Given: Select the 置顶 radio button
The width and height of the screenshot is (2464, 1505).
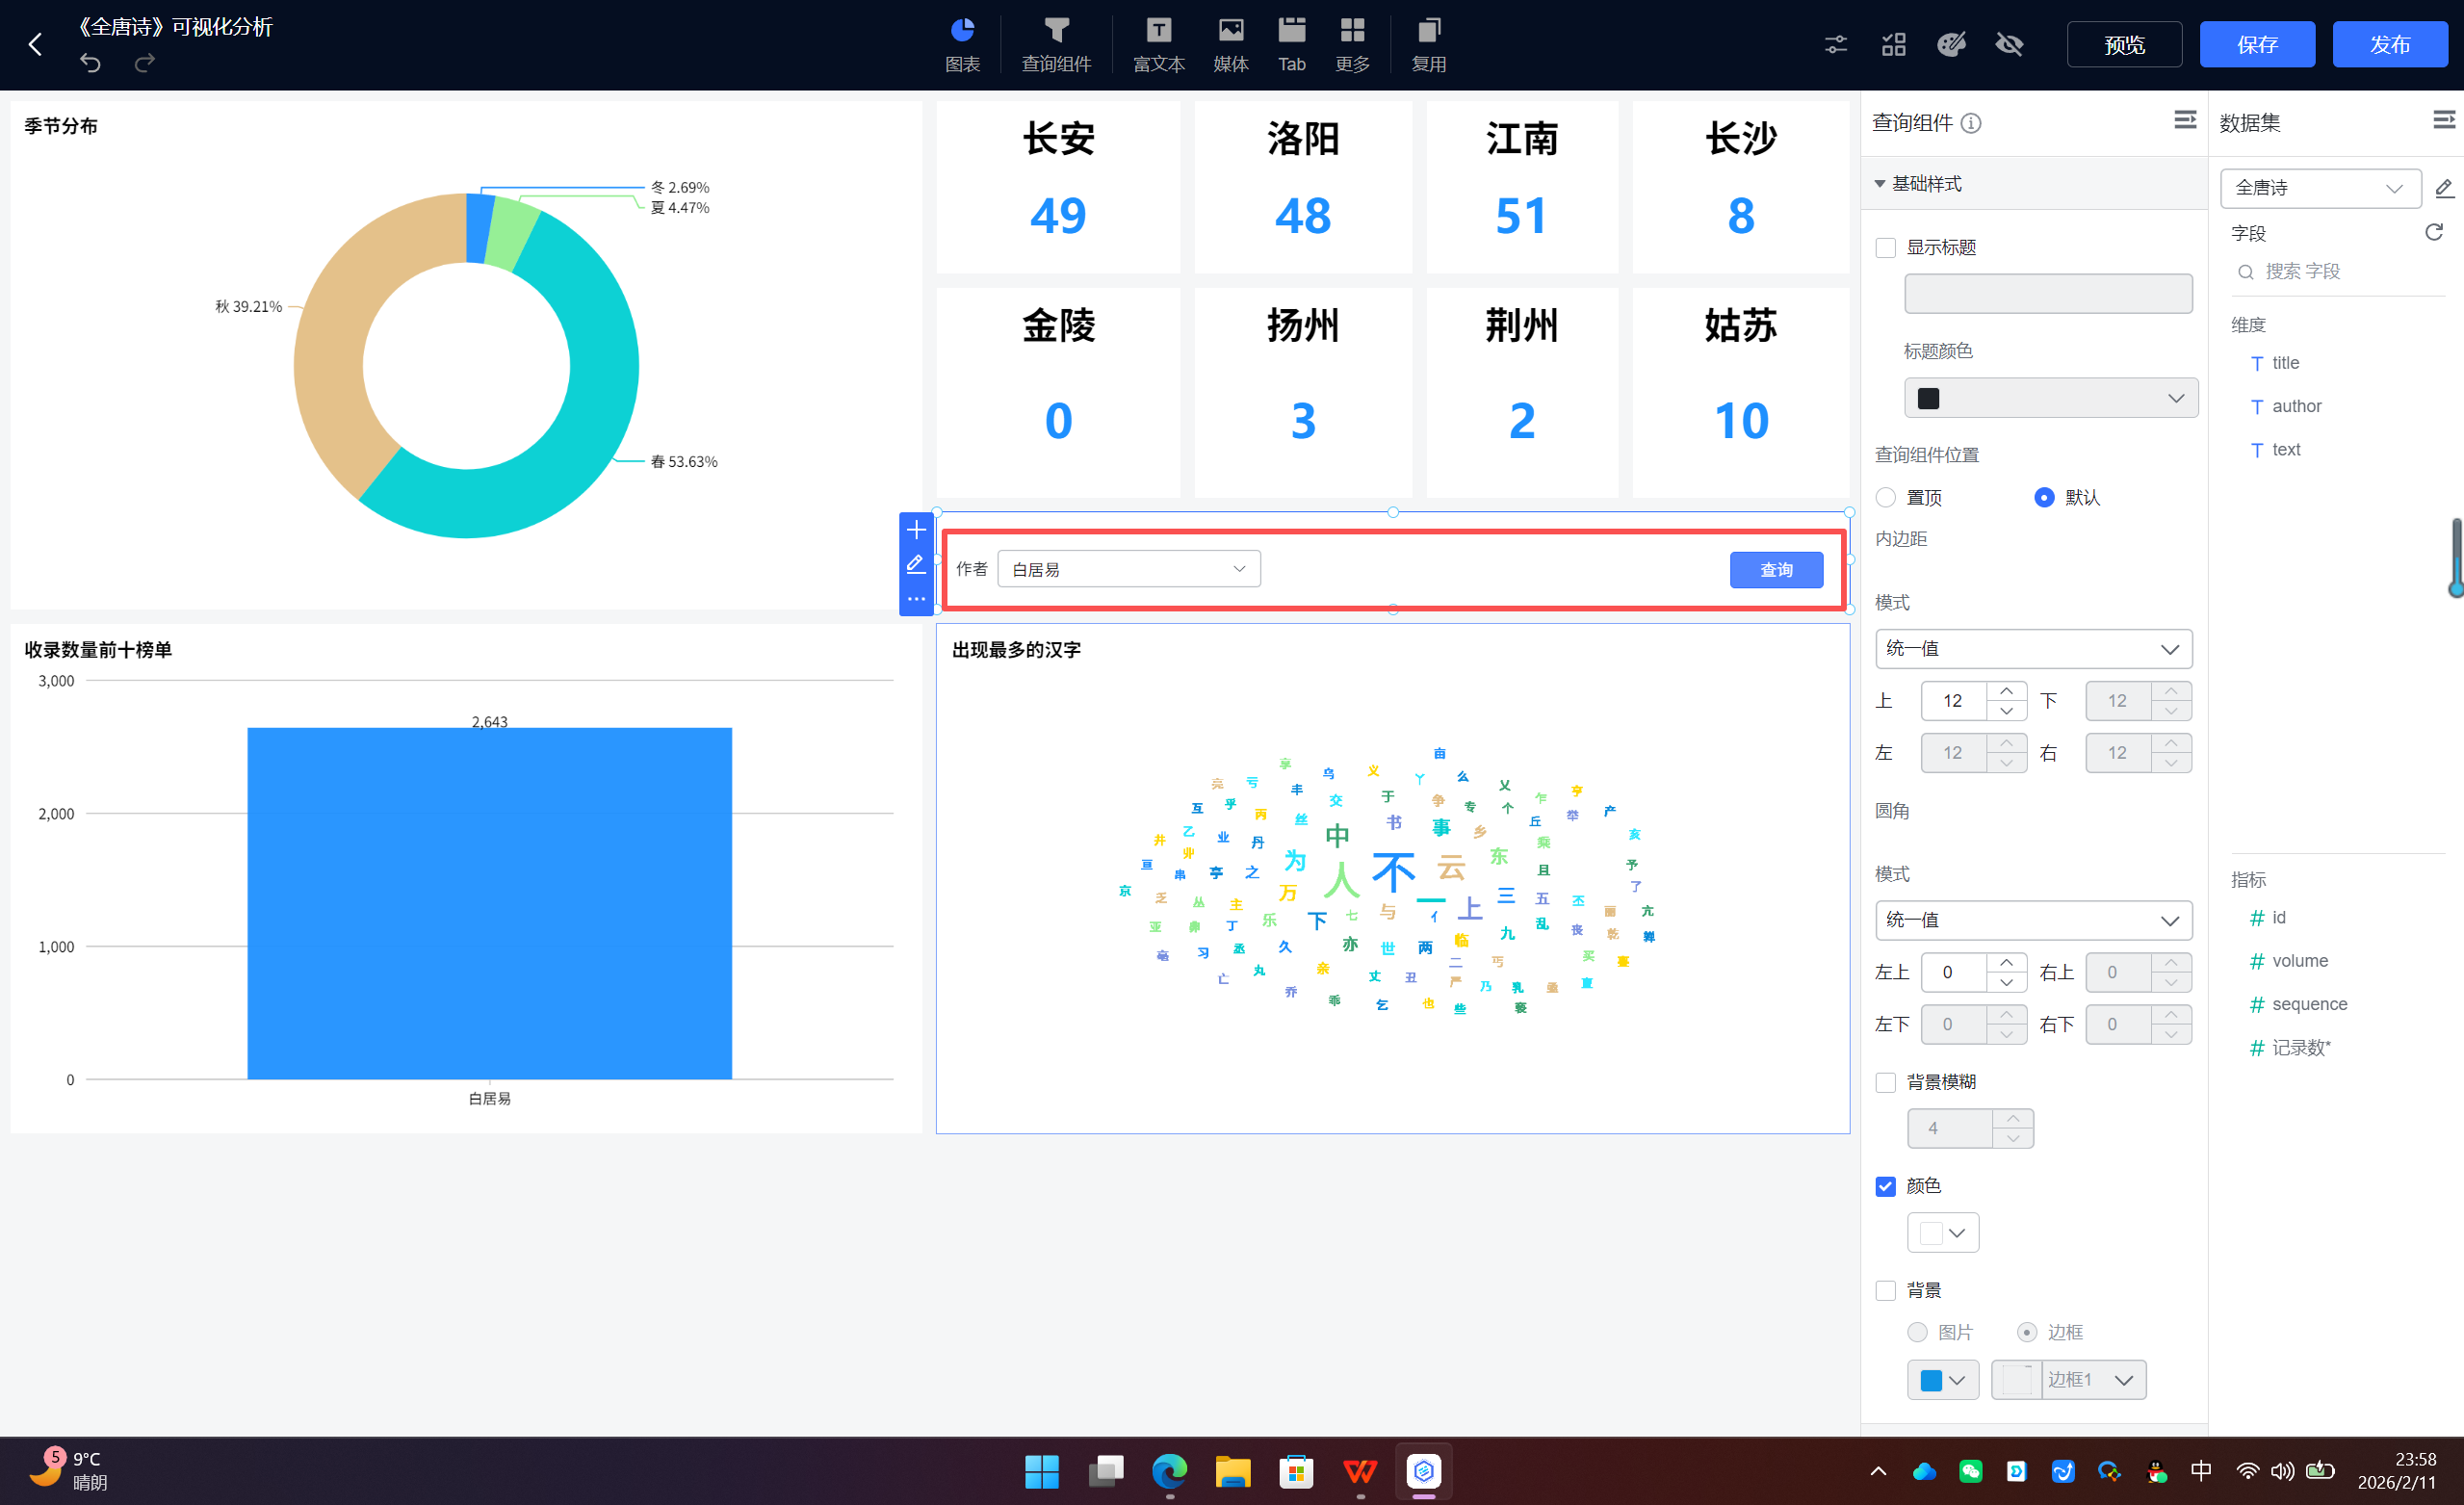Looking at the screenshot, I should [x=1886, y=497].
